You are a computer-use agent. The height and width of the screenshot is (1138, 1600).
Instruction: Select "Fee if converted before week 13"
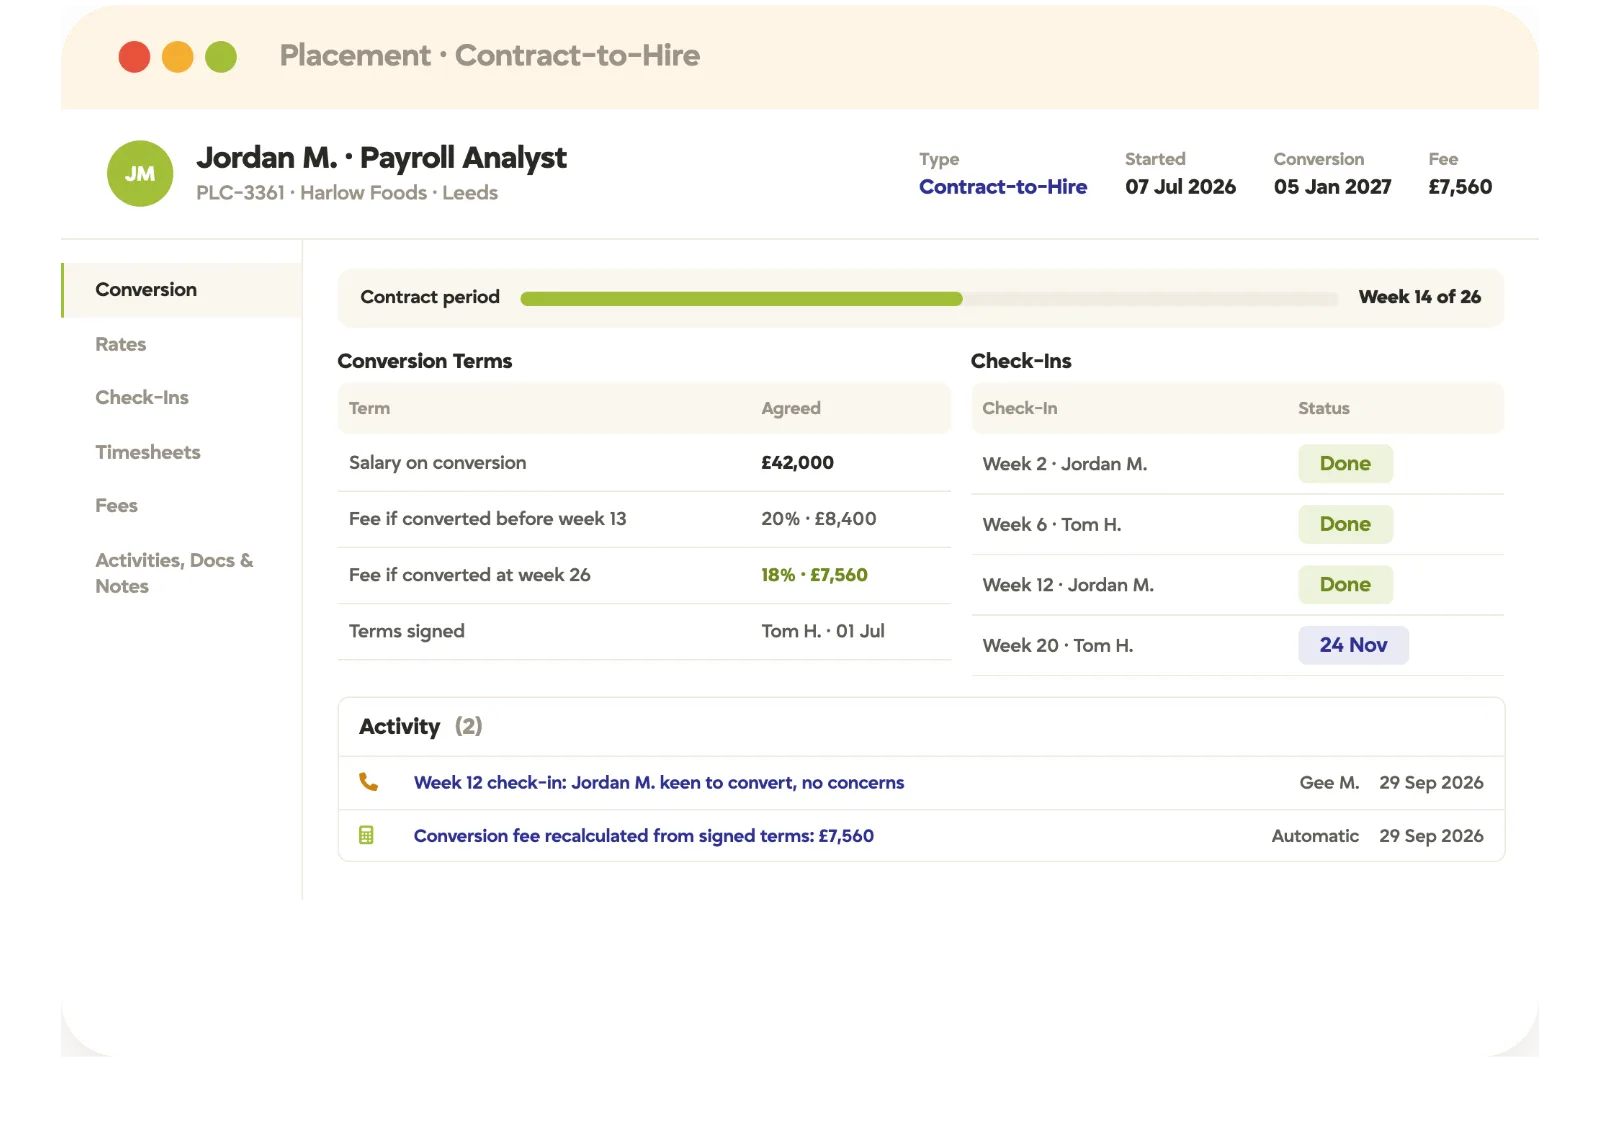point(488,519)
